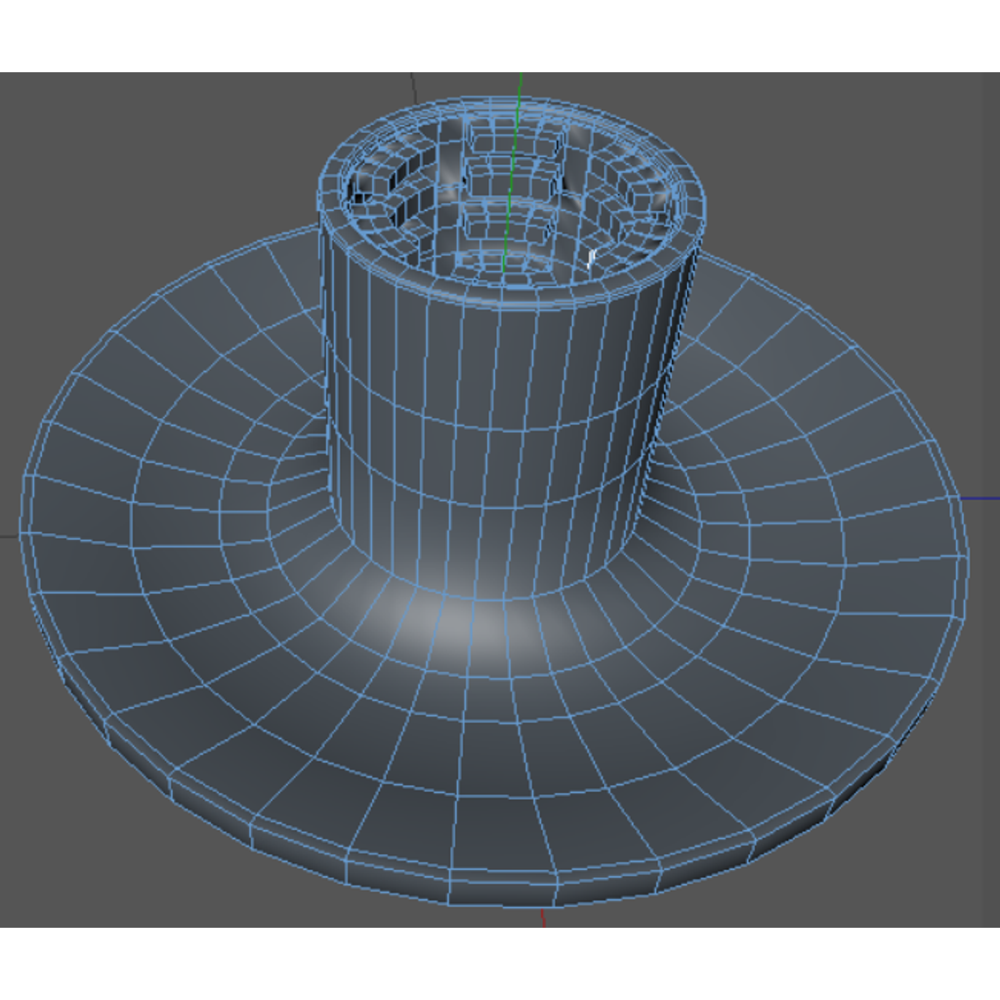Click the green Y-axis line above the cylinder
Screen dimensions: 1000x1000
click(521, 85)
